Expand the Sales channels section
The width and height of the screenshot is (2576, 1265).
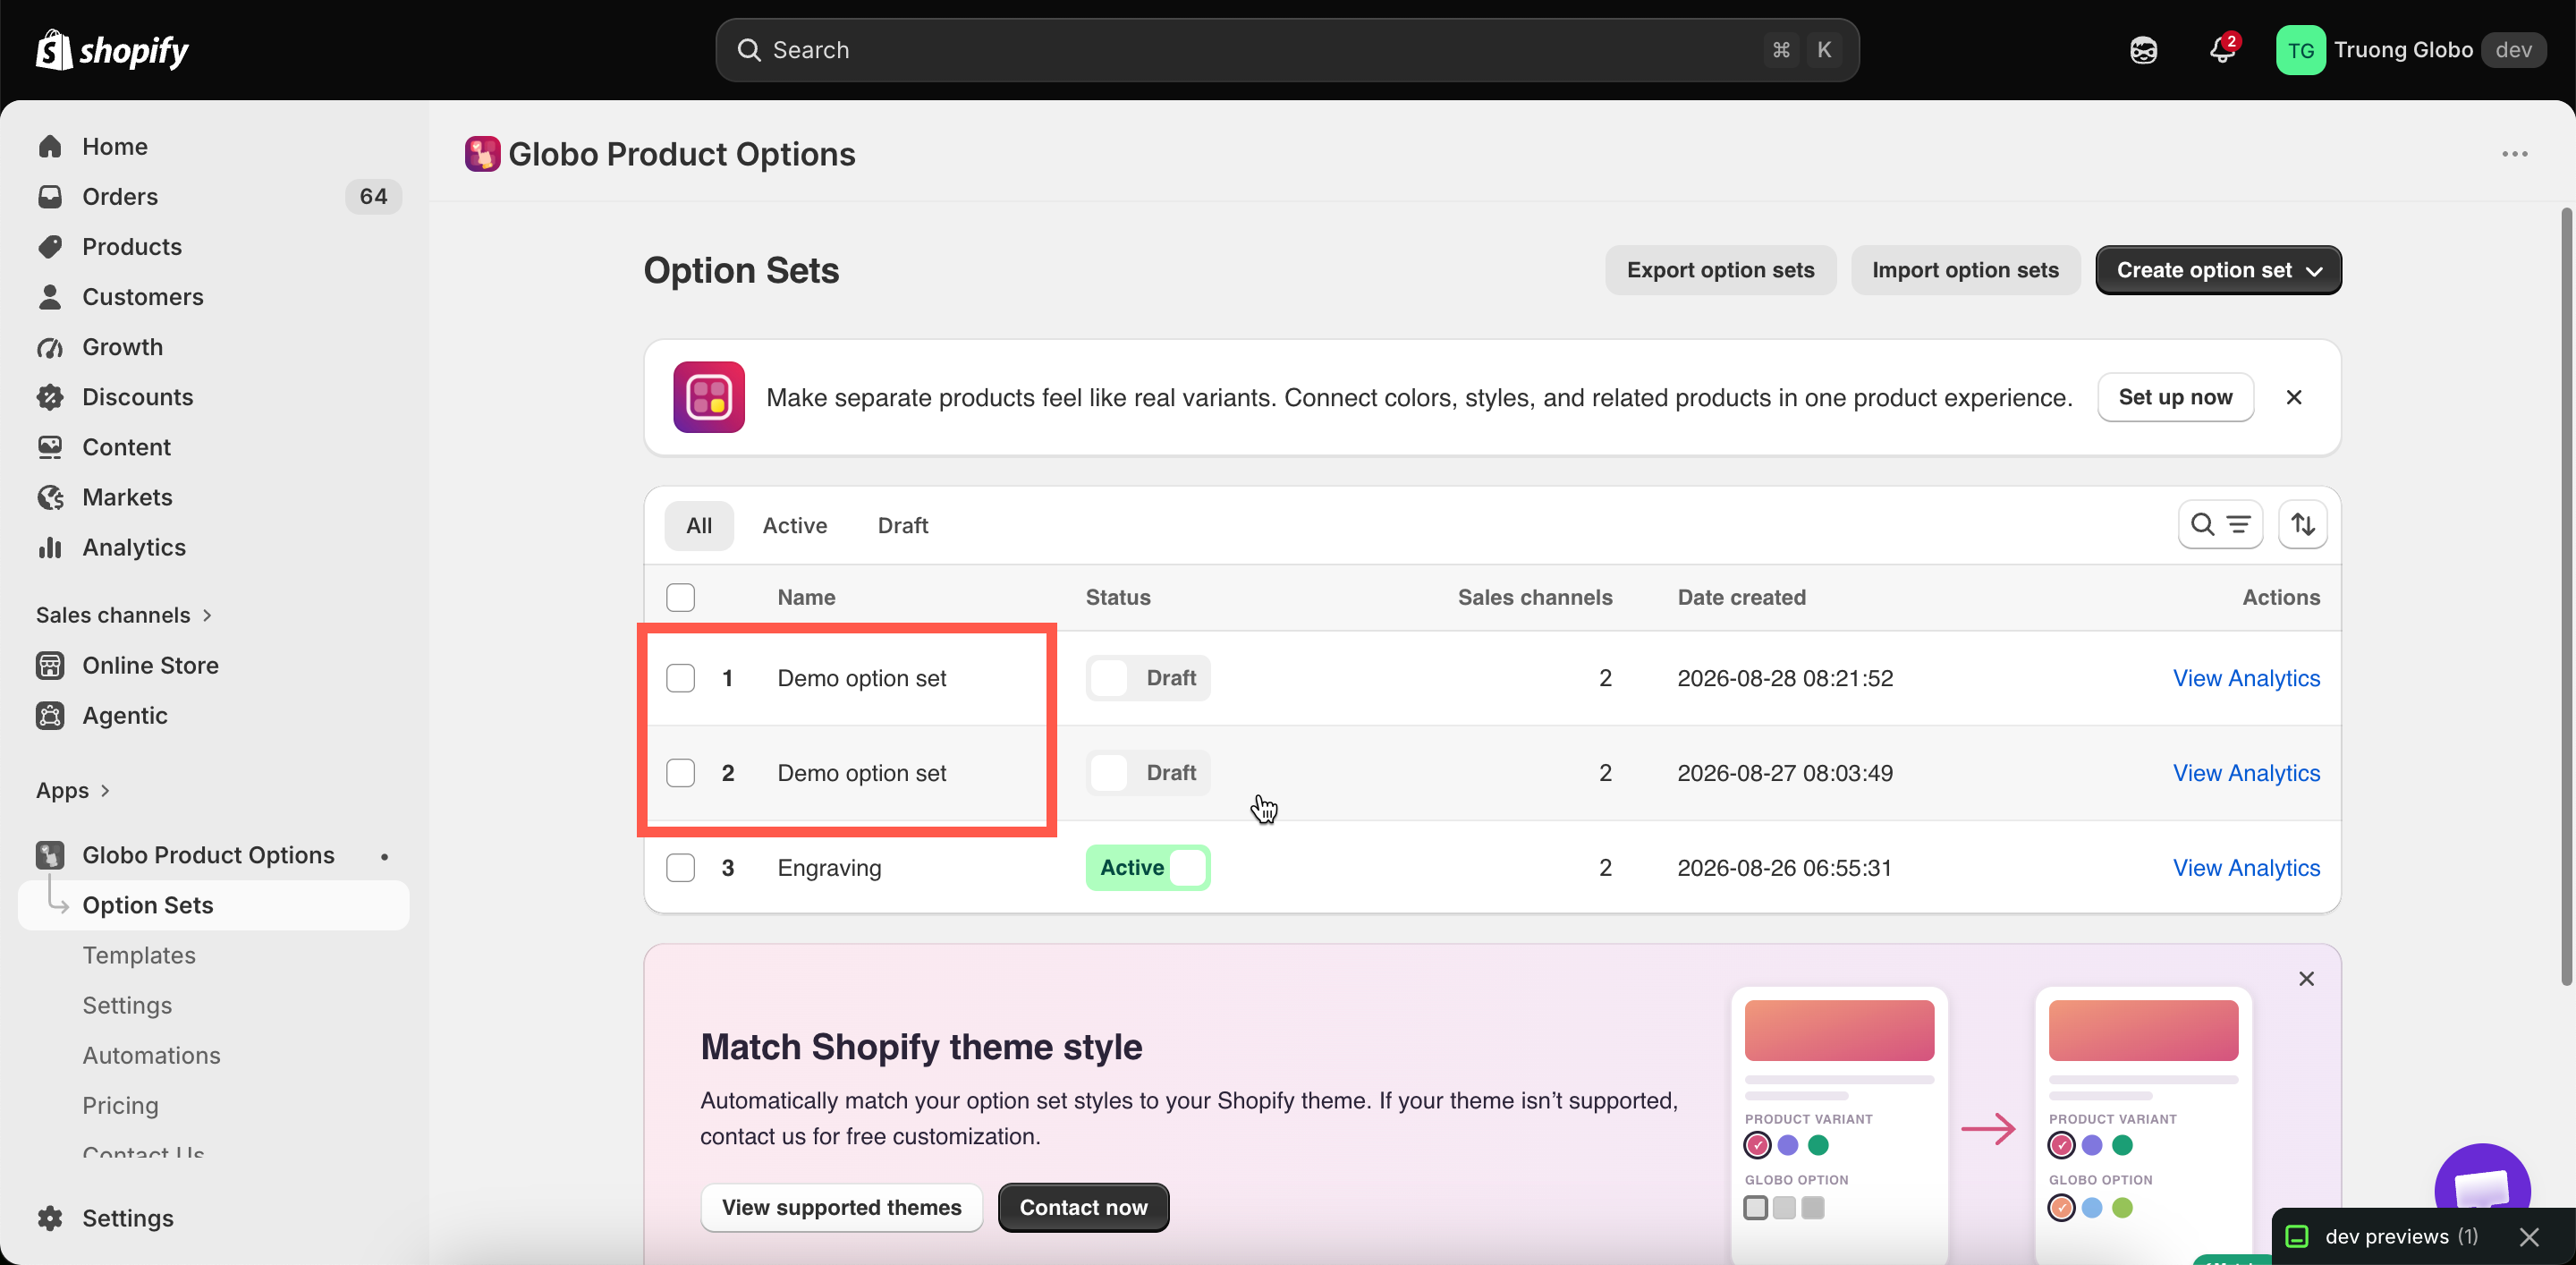124,615
